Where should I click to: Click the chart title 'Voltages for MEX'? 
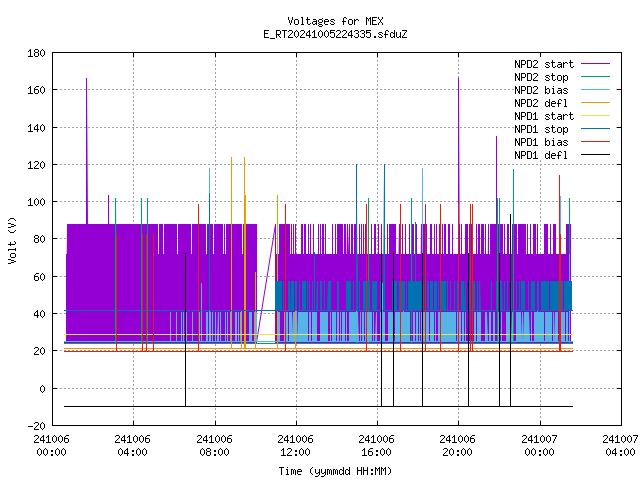(335, 21)
